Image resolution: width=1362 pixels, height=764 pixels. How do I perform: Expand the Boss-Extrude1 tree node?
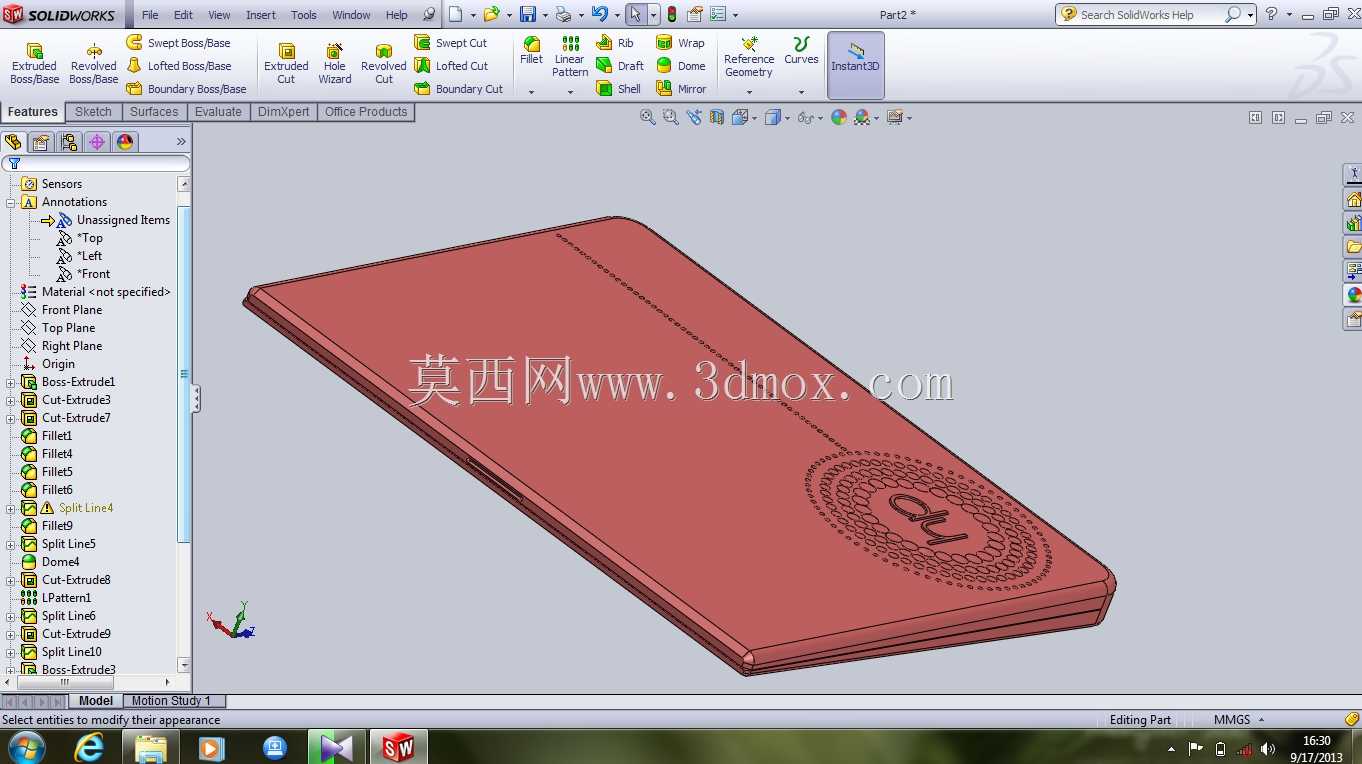pyautogui.click(x=11, y=382)
